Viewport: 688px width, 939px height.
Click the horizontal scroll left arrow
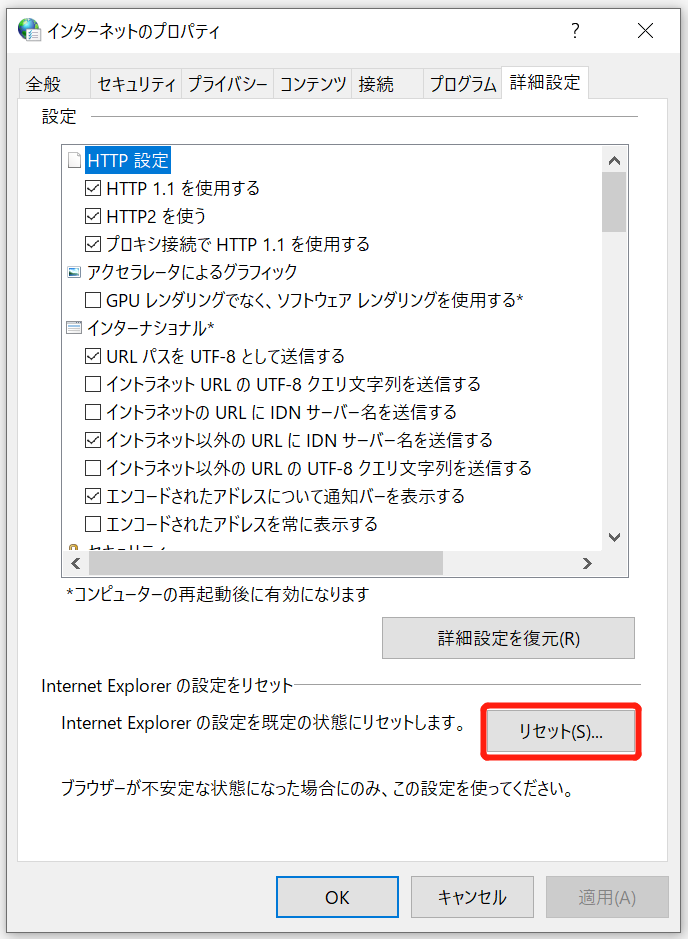(75, 564)
